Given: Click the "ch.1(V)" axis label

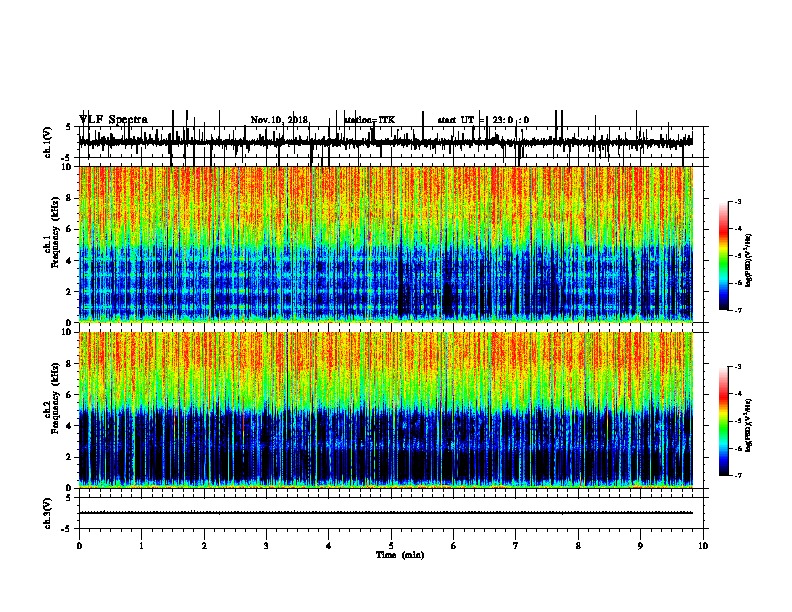Looking at the screenshot, I should (48, 142).
